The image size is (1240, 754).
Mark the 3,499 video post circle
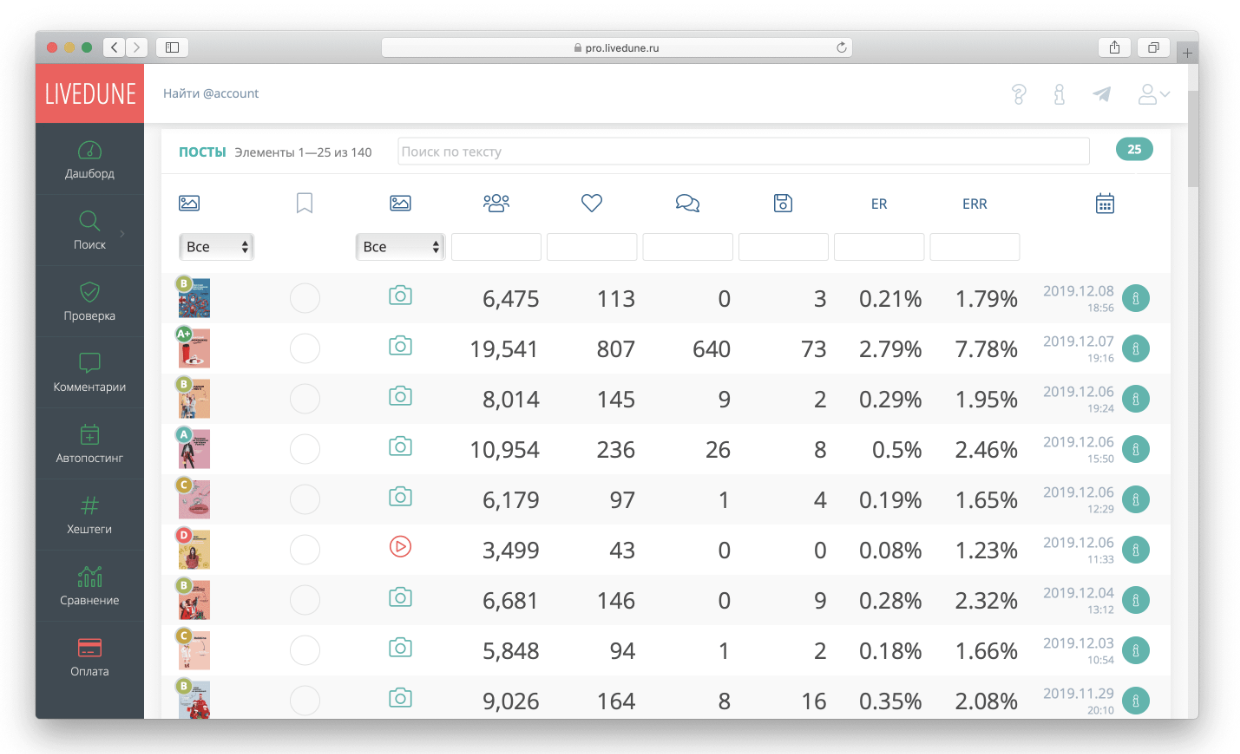coord(305,549)
